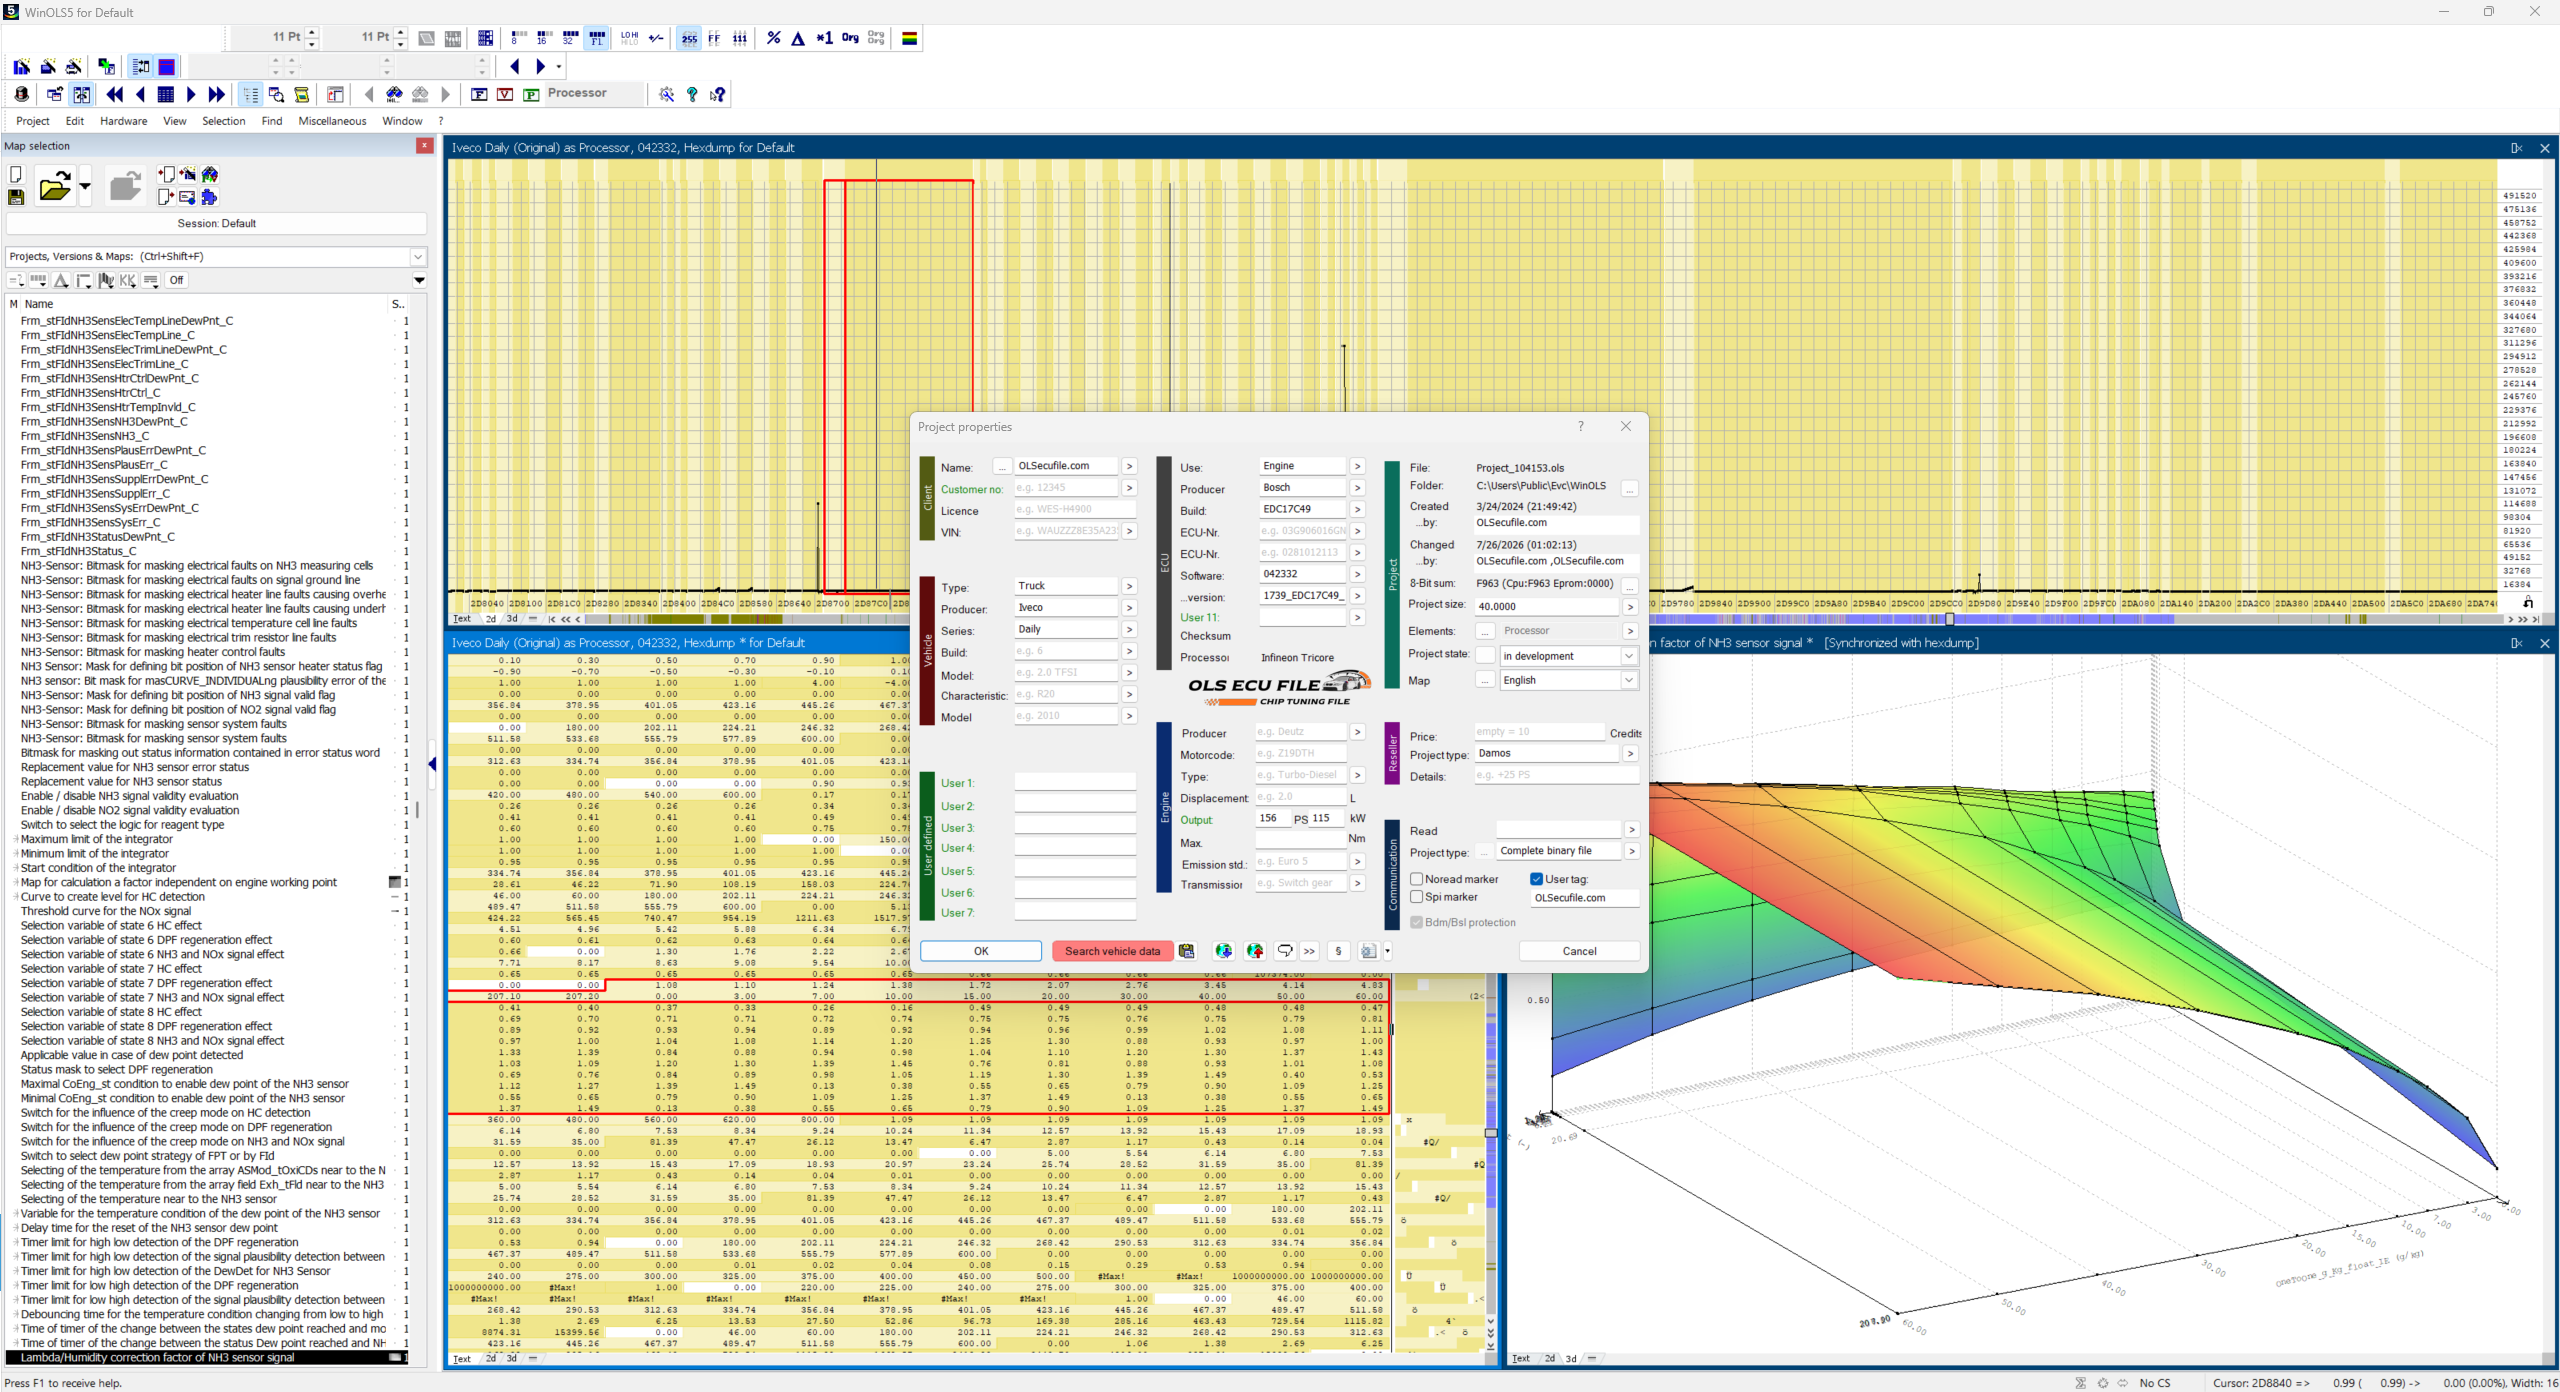Image resolution: width=2560 pixels, height=1392 pixels.
Task: Click the Search vehicle data button
Action: [x=1112, y=951]
